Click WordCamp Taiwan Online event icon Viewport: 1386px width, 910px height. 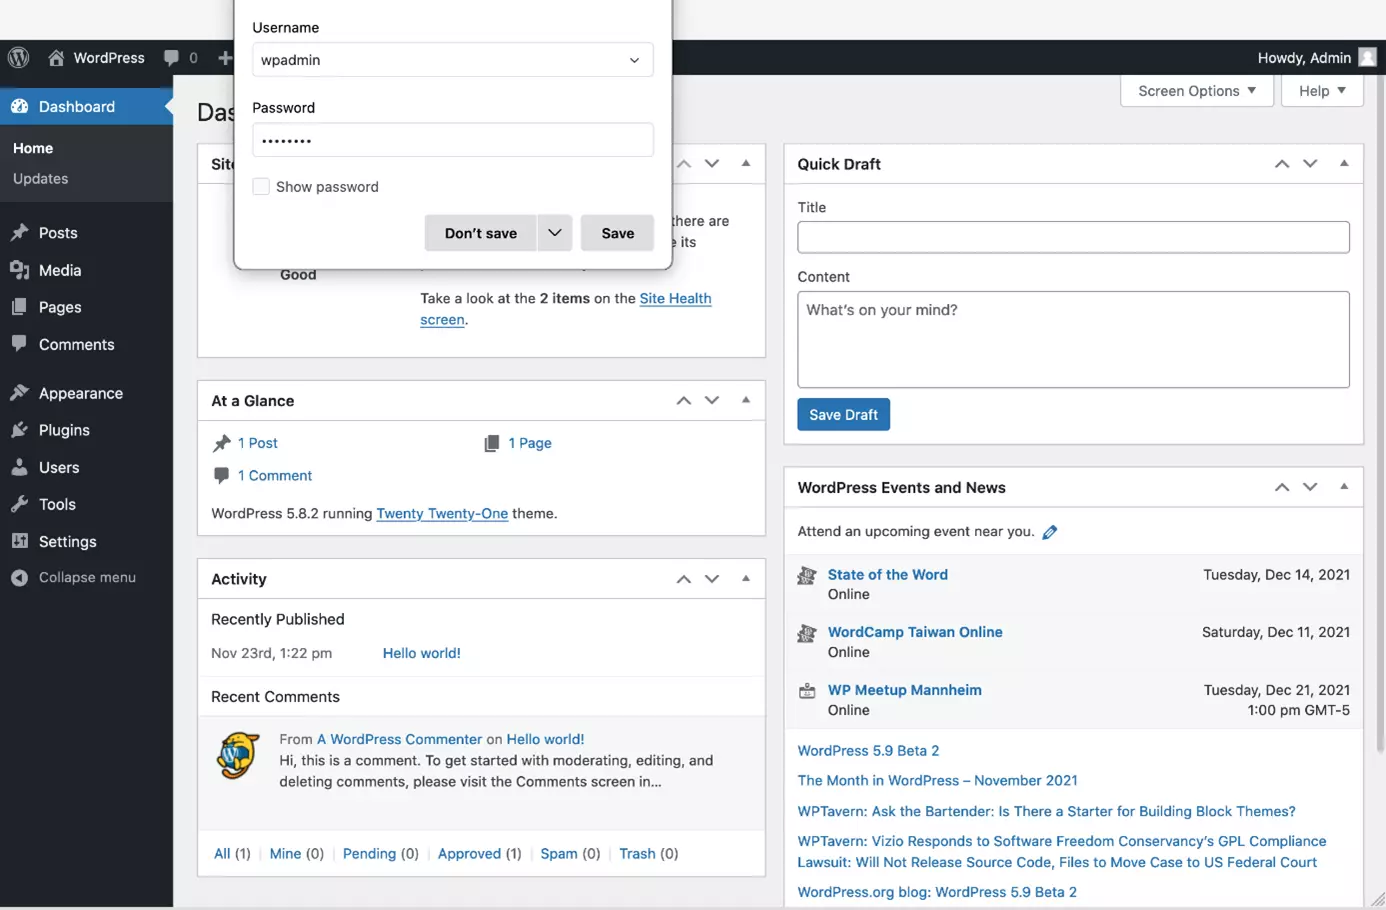pyautogui.click(x=807, y=633)
